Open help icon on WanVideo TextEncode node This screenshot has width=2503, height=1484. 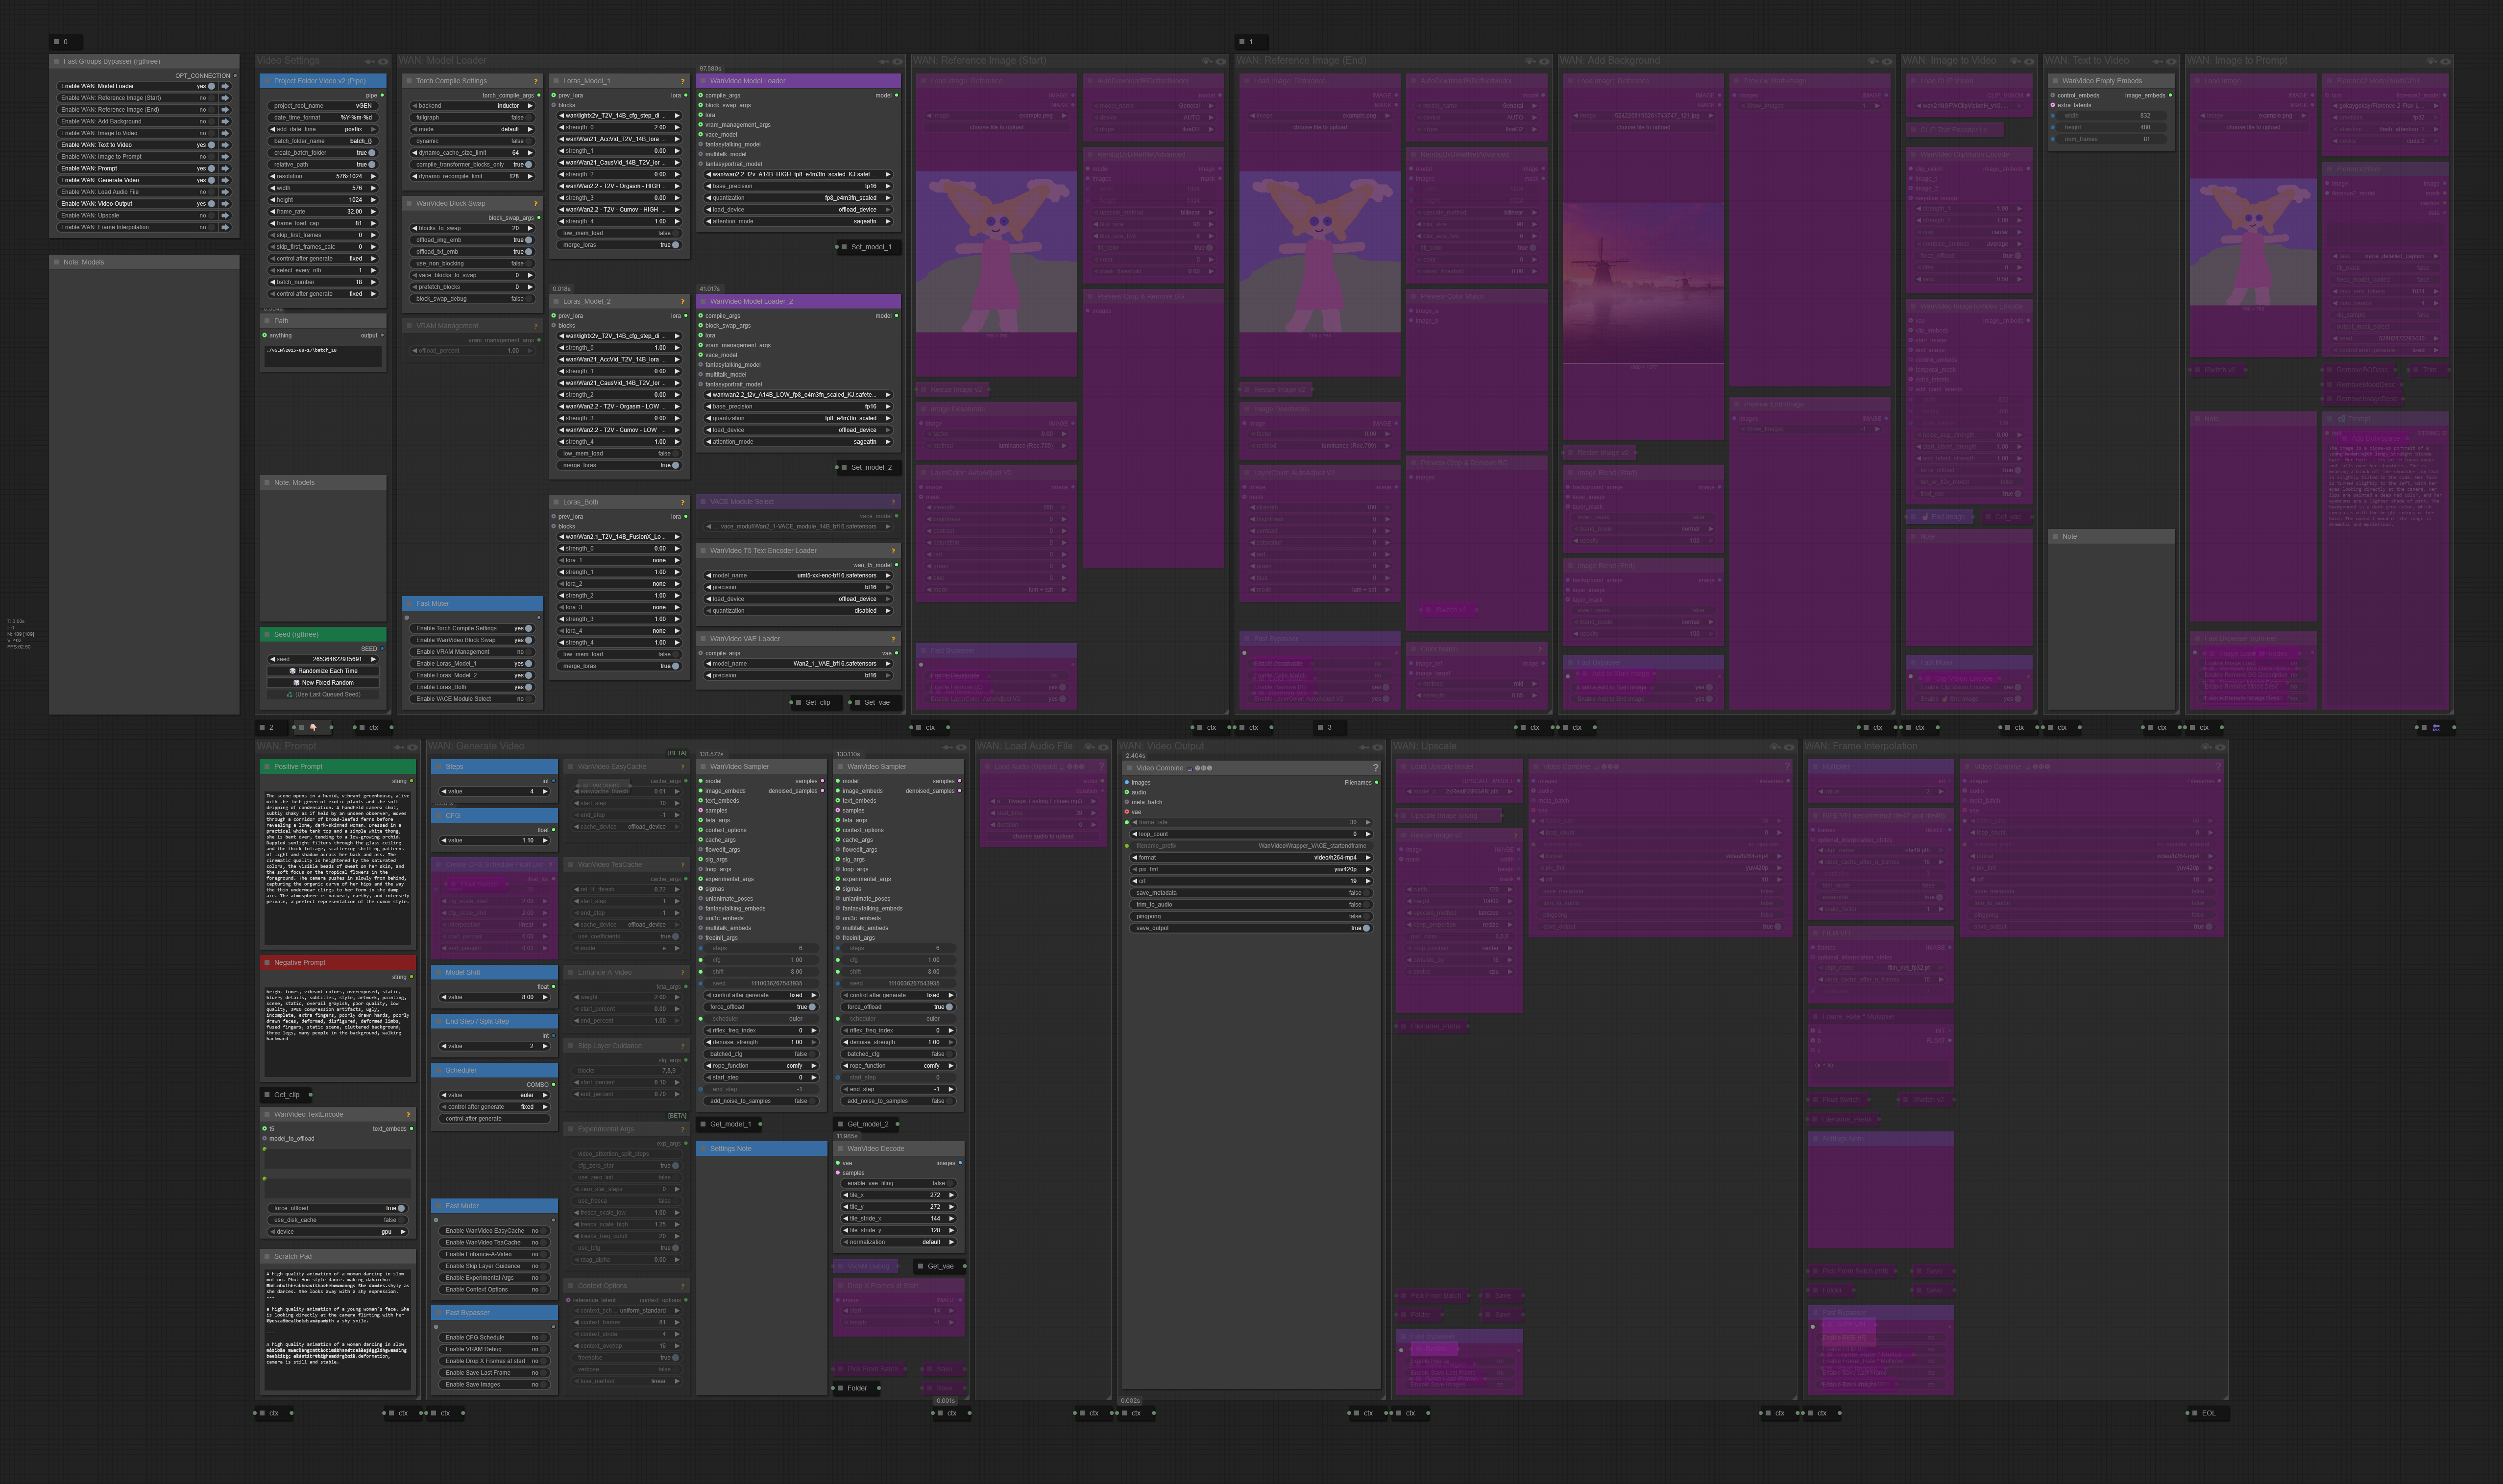[x=408, y=1114]
